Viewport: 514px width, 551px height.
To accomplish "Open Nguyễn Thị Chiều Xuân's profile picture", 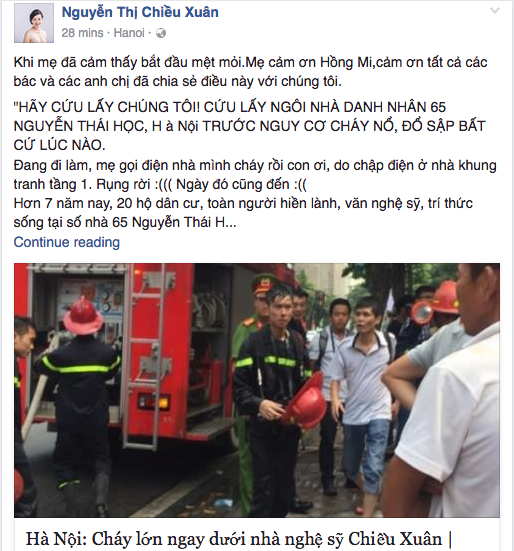I will point(34,23).
